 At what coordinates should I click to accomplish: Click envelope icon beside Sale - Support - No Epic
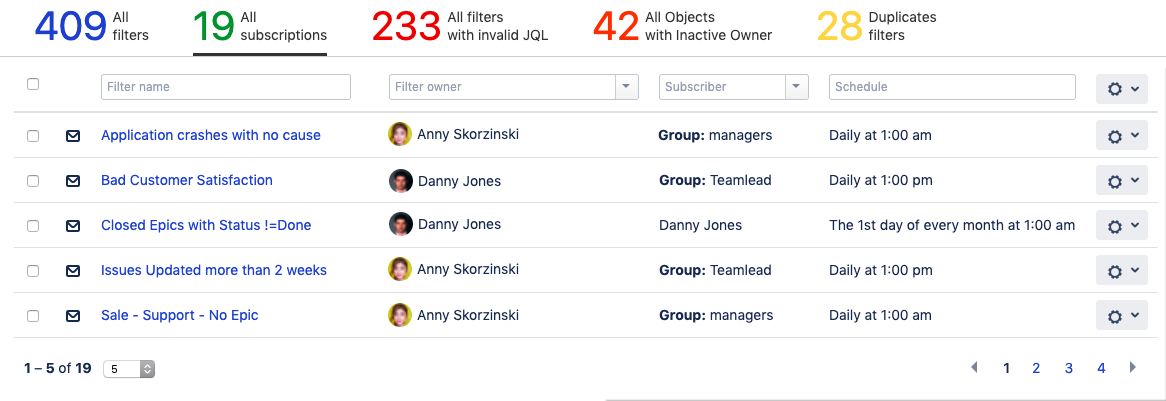(x=73, y=316)
